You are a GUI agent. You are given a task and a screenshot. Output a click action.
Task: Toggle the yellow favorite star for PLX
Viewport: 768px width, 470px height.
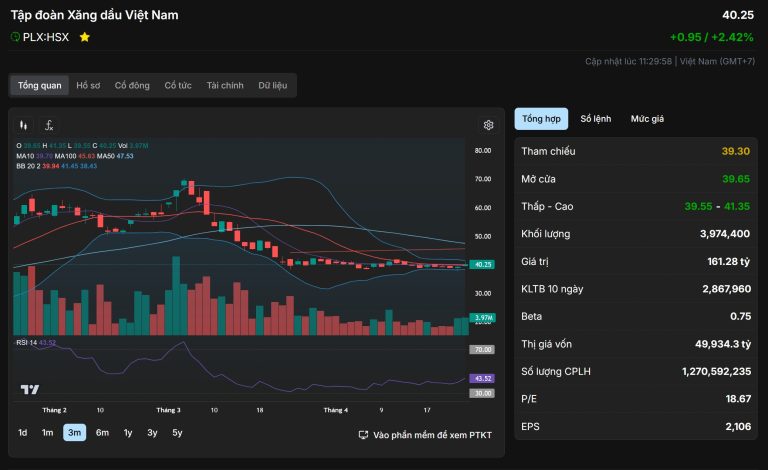pyautogui.click(x=85, y=37)
